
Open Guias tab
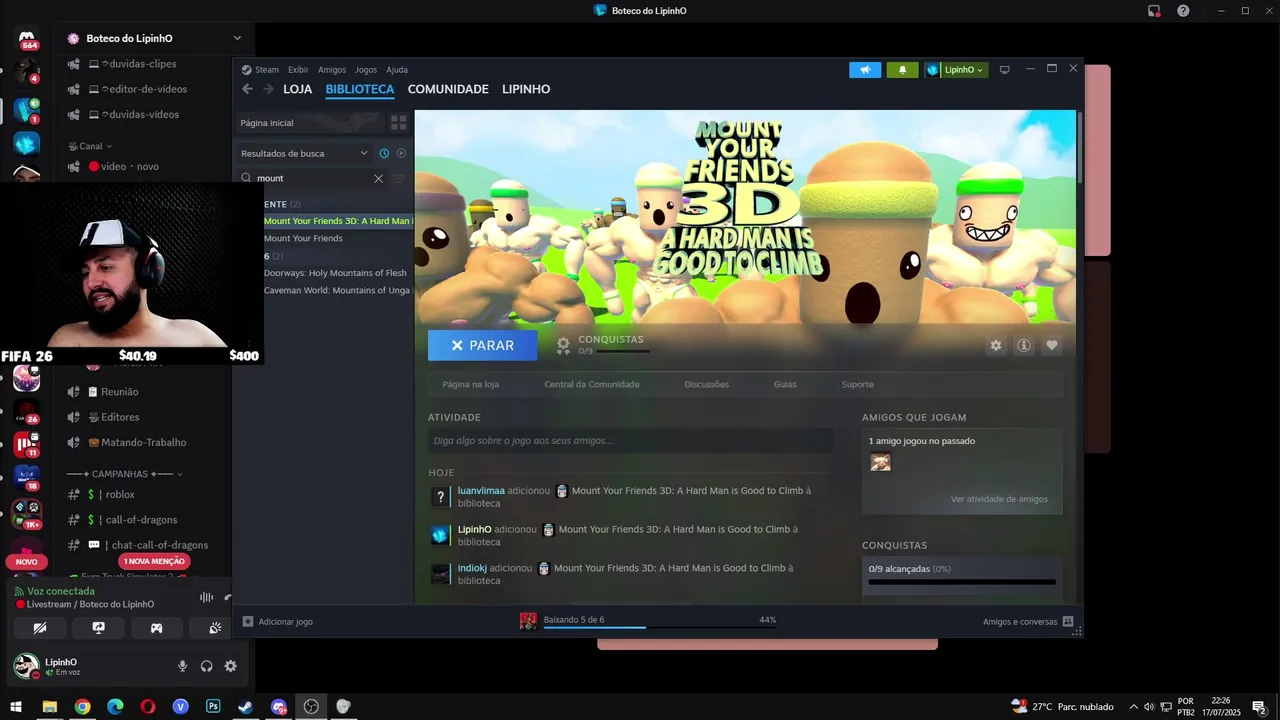coord(785,384)
